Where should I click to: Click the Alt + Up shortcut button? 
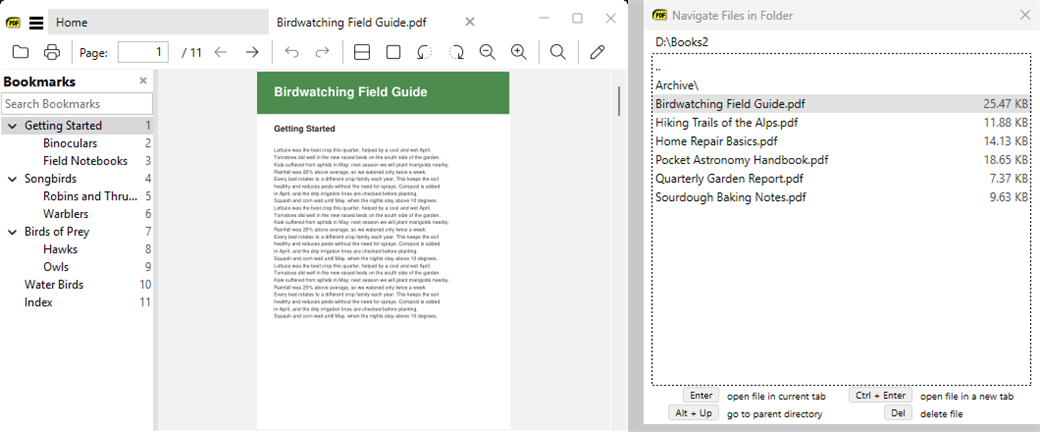coord(693,413)
